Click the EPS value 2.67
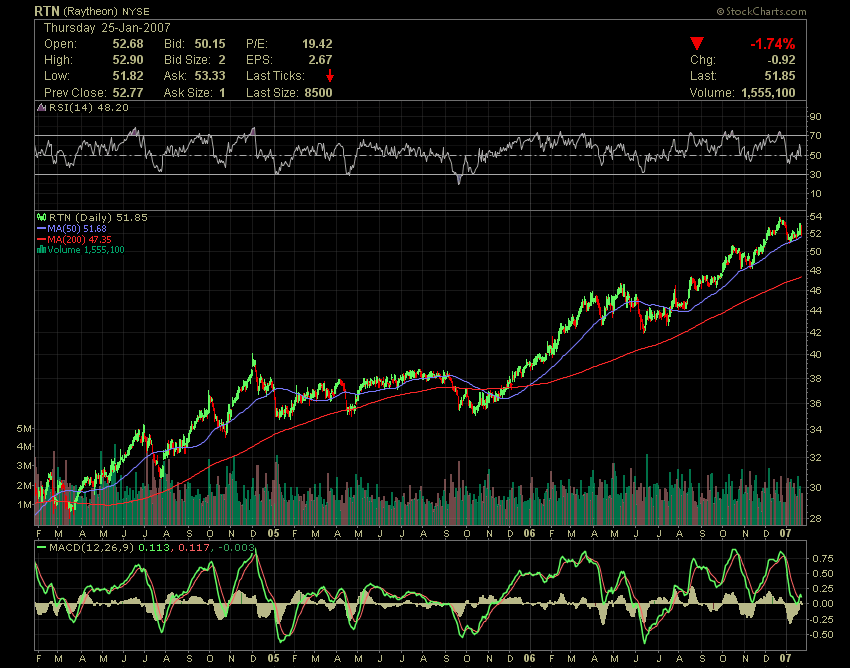 coord(320,60)
